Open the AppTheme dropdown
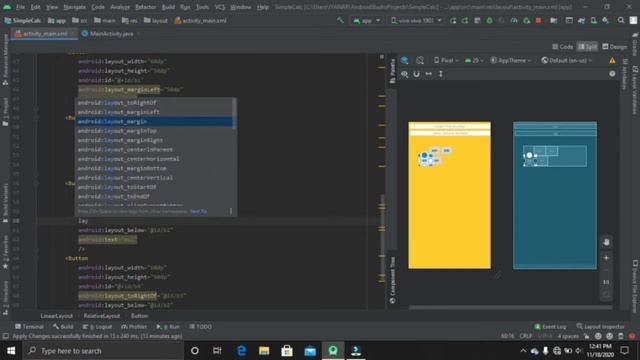 (x=511, y=60)
